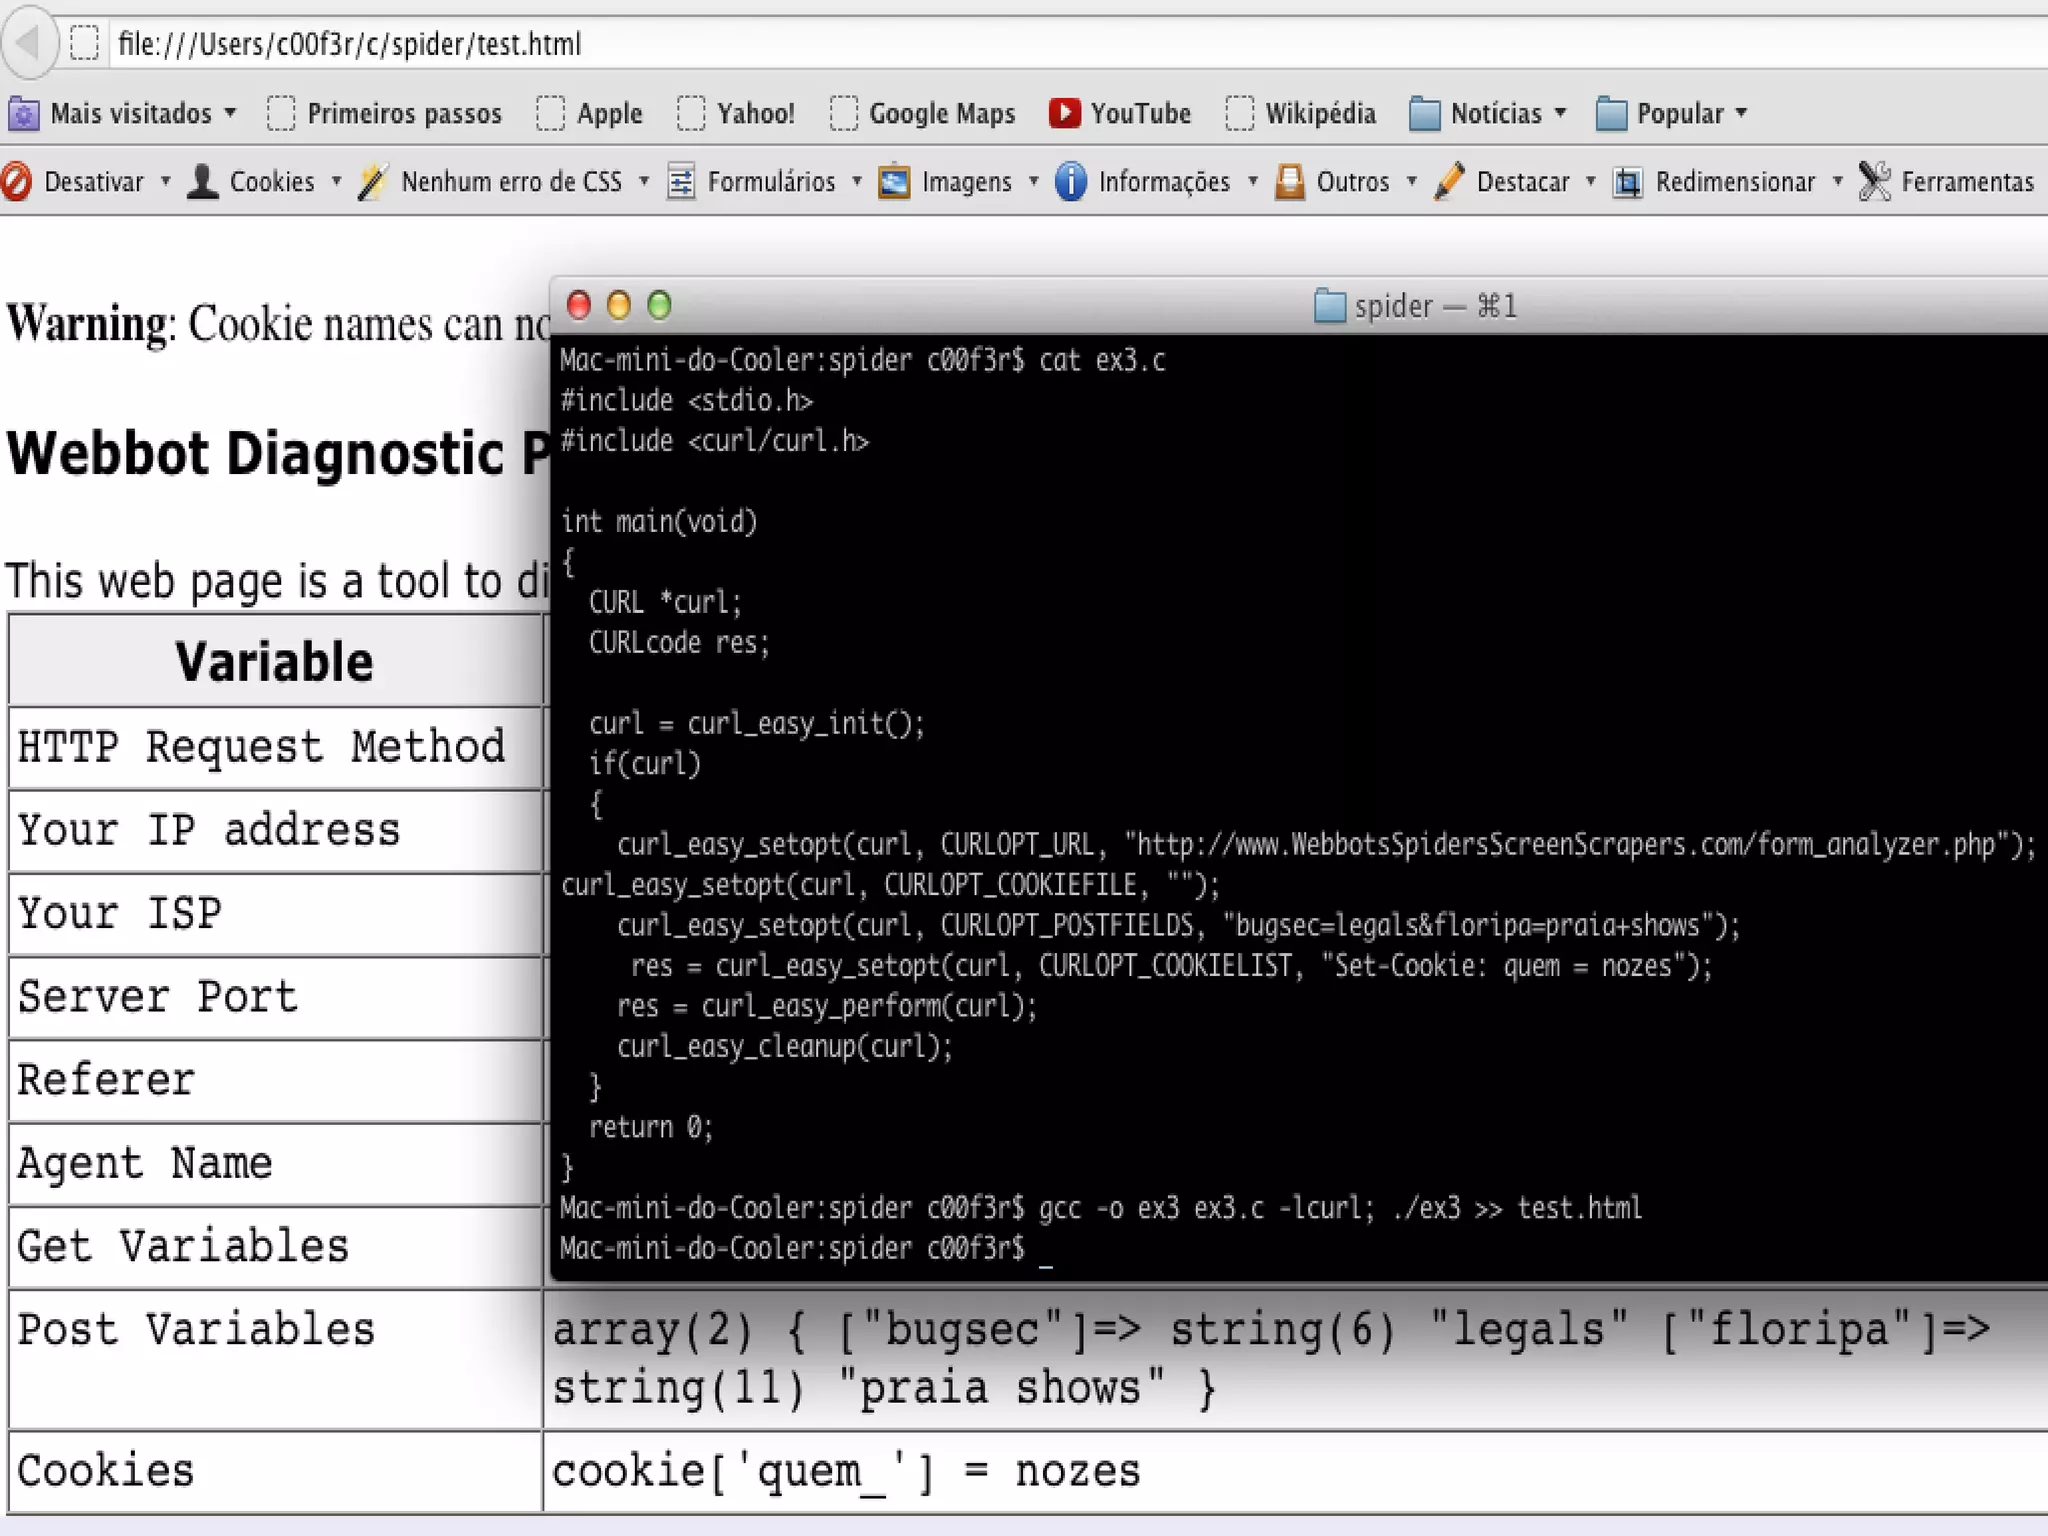Screen dimensions: 2048x1536
Task: Click the terminal's yellow minimize button
Action: (x=619, y=305)
